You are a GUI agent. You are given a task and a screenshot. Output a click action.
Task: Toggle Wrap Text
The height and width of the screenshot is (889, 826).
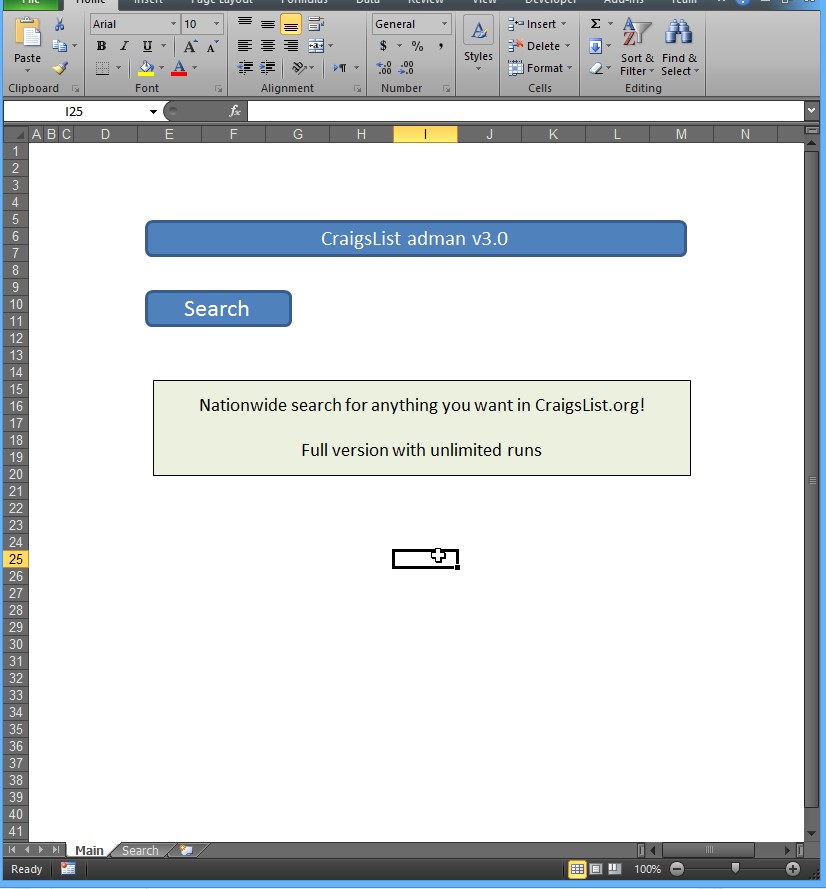point(316,24)
